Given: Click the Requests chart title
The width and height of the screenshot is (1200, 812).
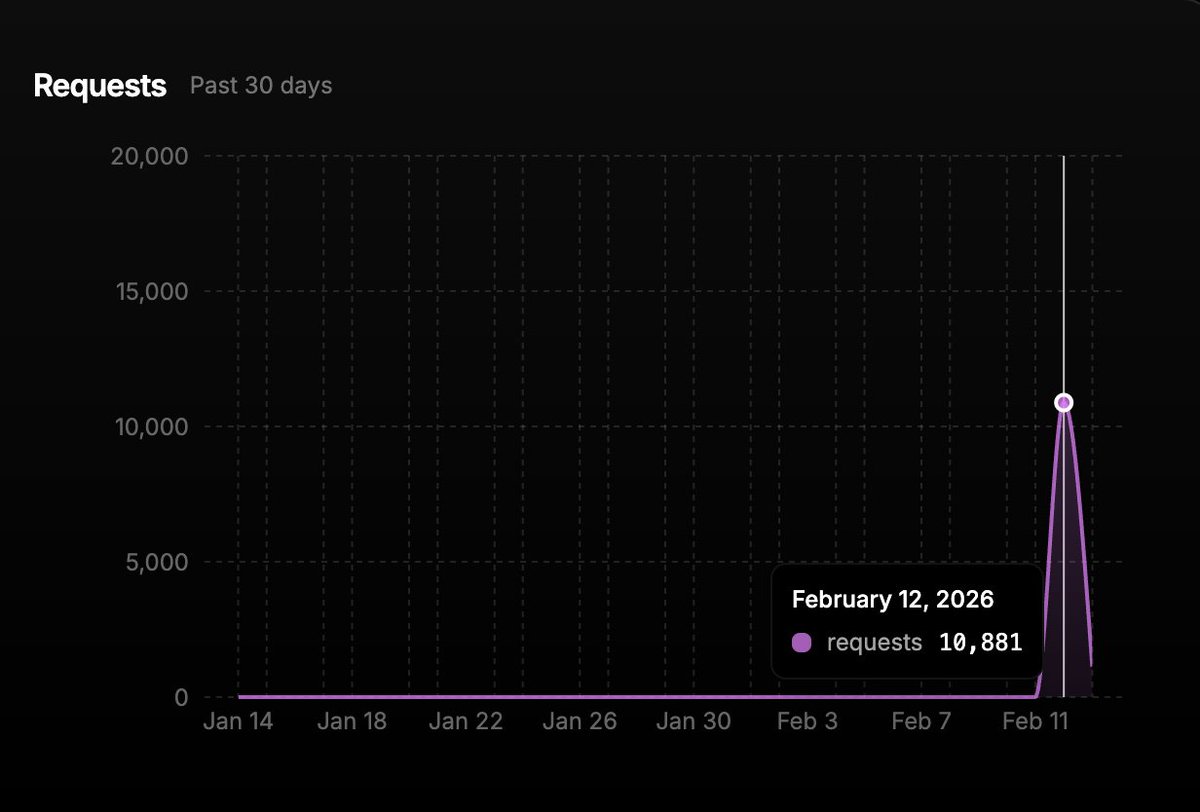Looking at the screenshot, I should coord(100,86).
